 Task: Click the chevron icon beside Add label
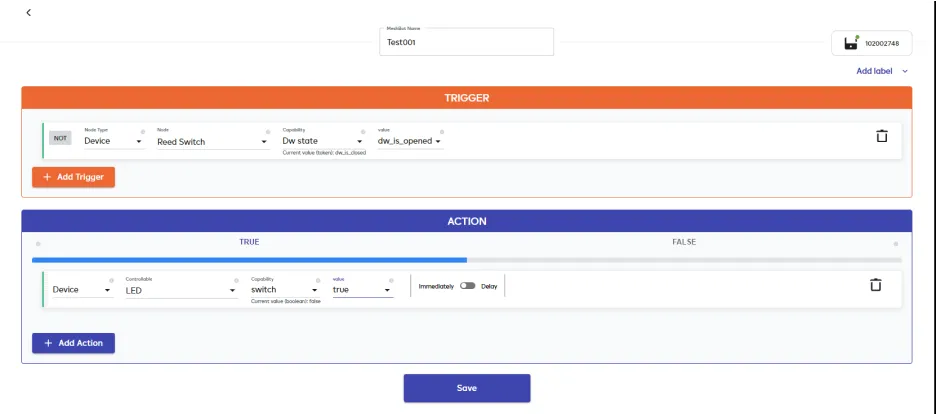click(905, 71)
